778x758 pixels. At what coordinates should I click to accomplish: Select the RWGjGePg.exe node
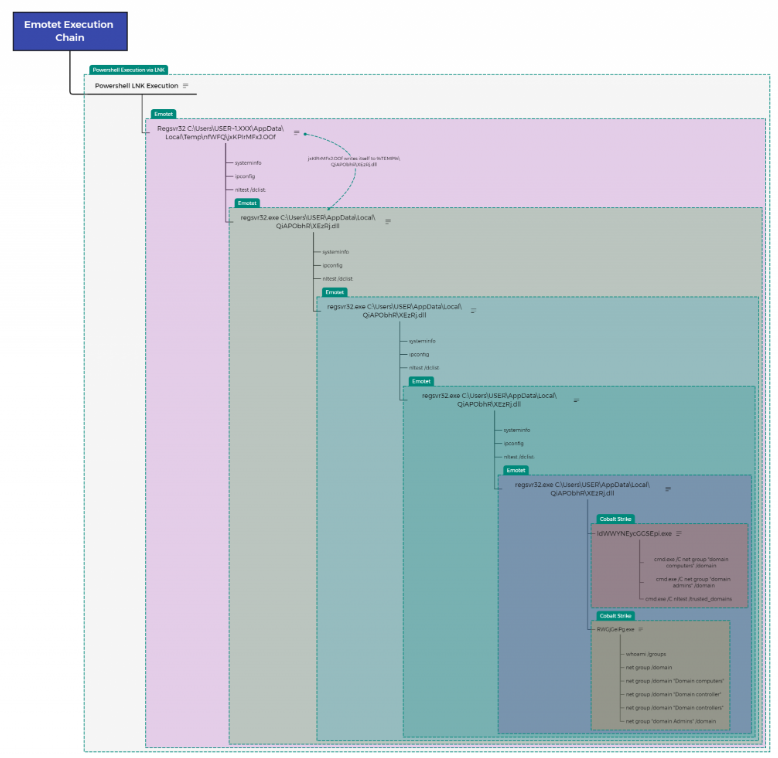(615, 630)
